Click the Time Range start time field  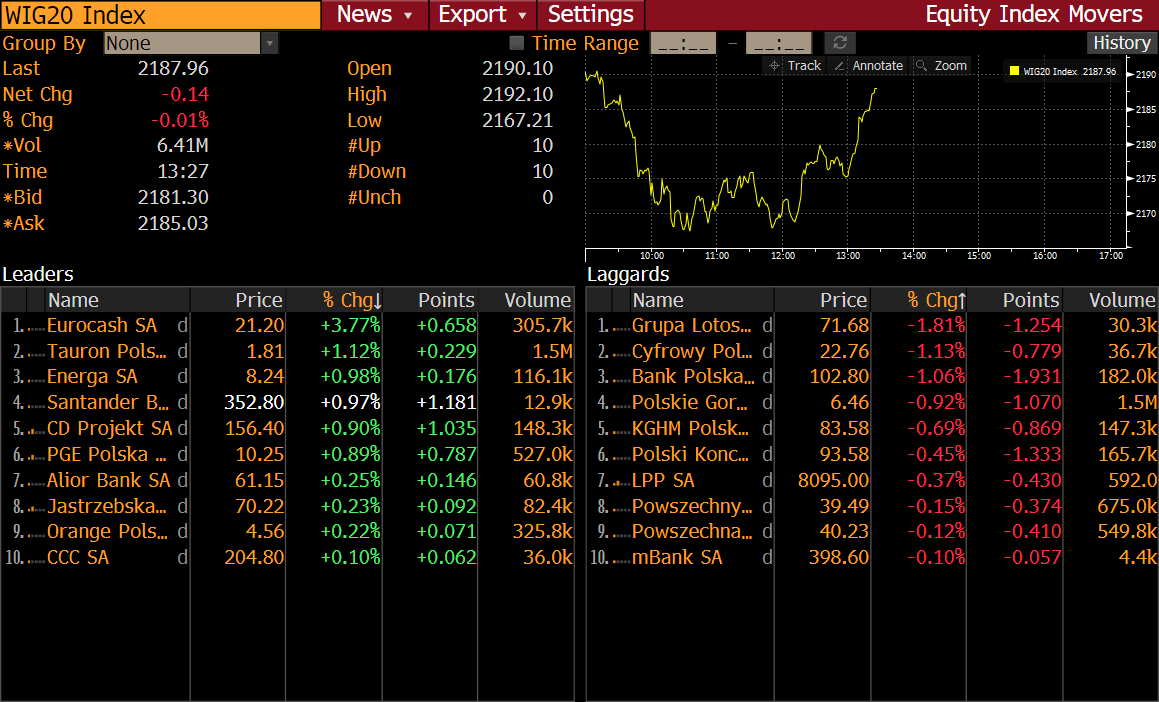click(683, 43)
